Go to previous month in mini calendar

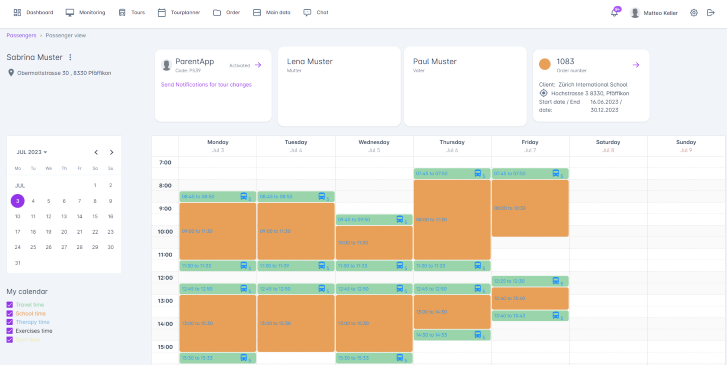pos(96,152)
